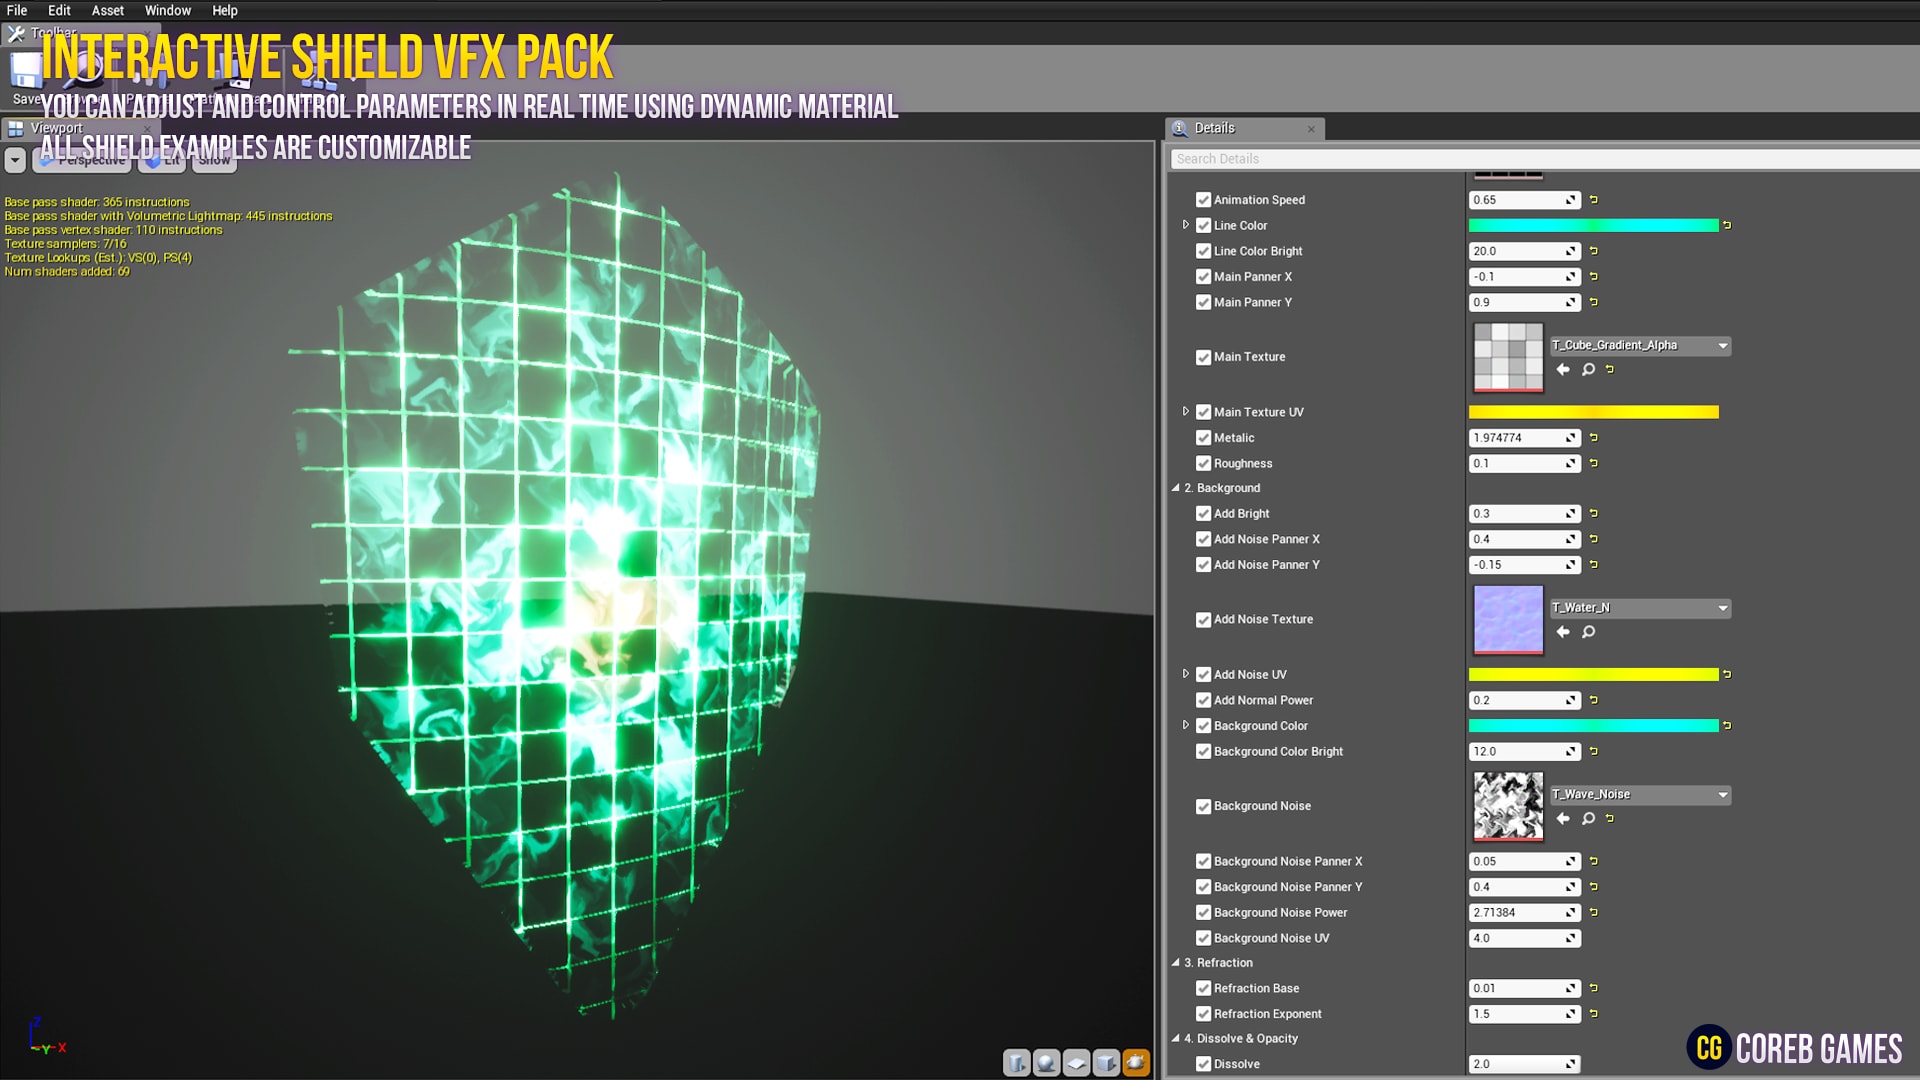This screenshot has height=1080, width=1920.
Task: Expand the Line Color parameter group
Action: (x=1186, y=225)
